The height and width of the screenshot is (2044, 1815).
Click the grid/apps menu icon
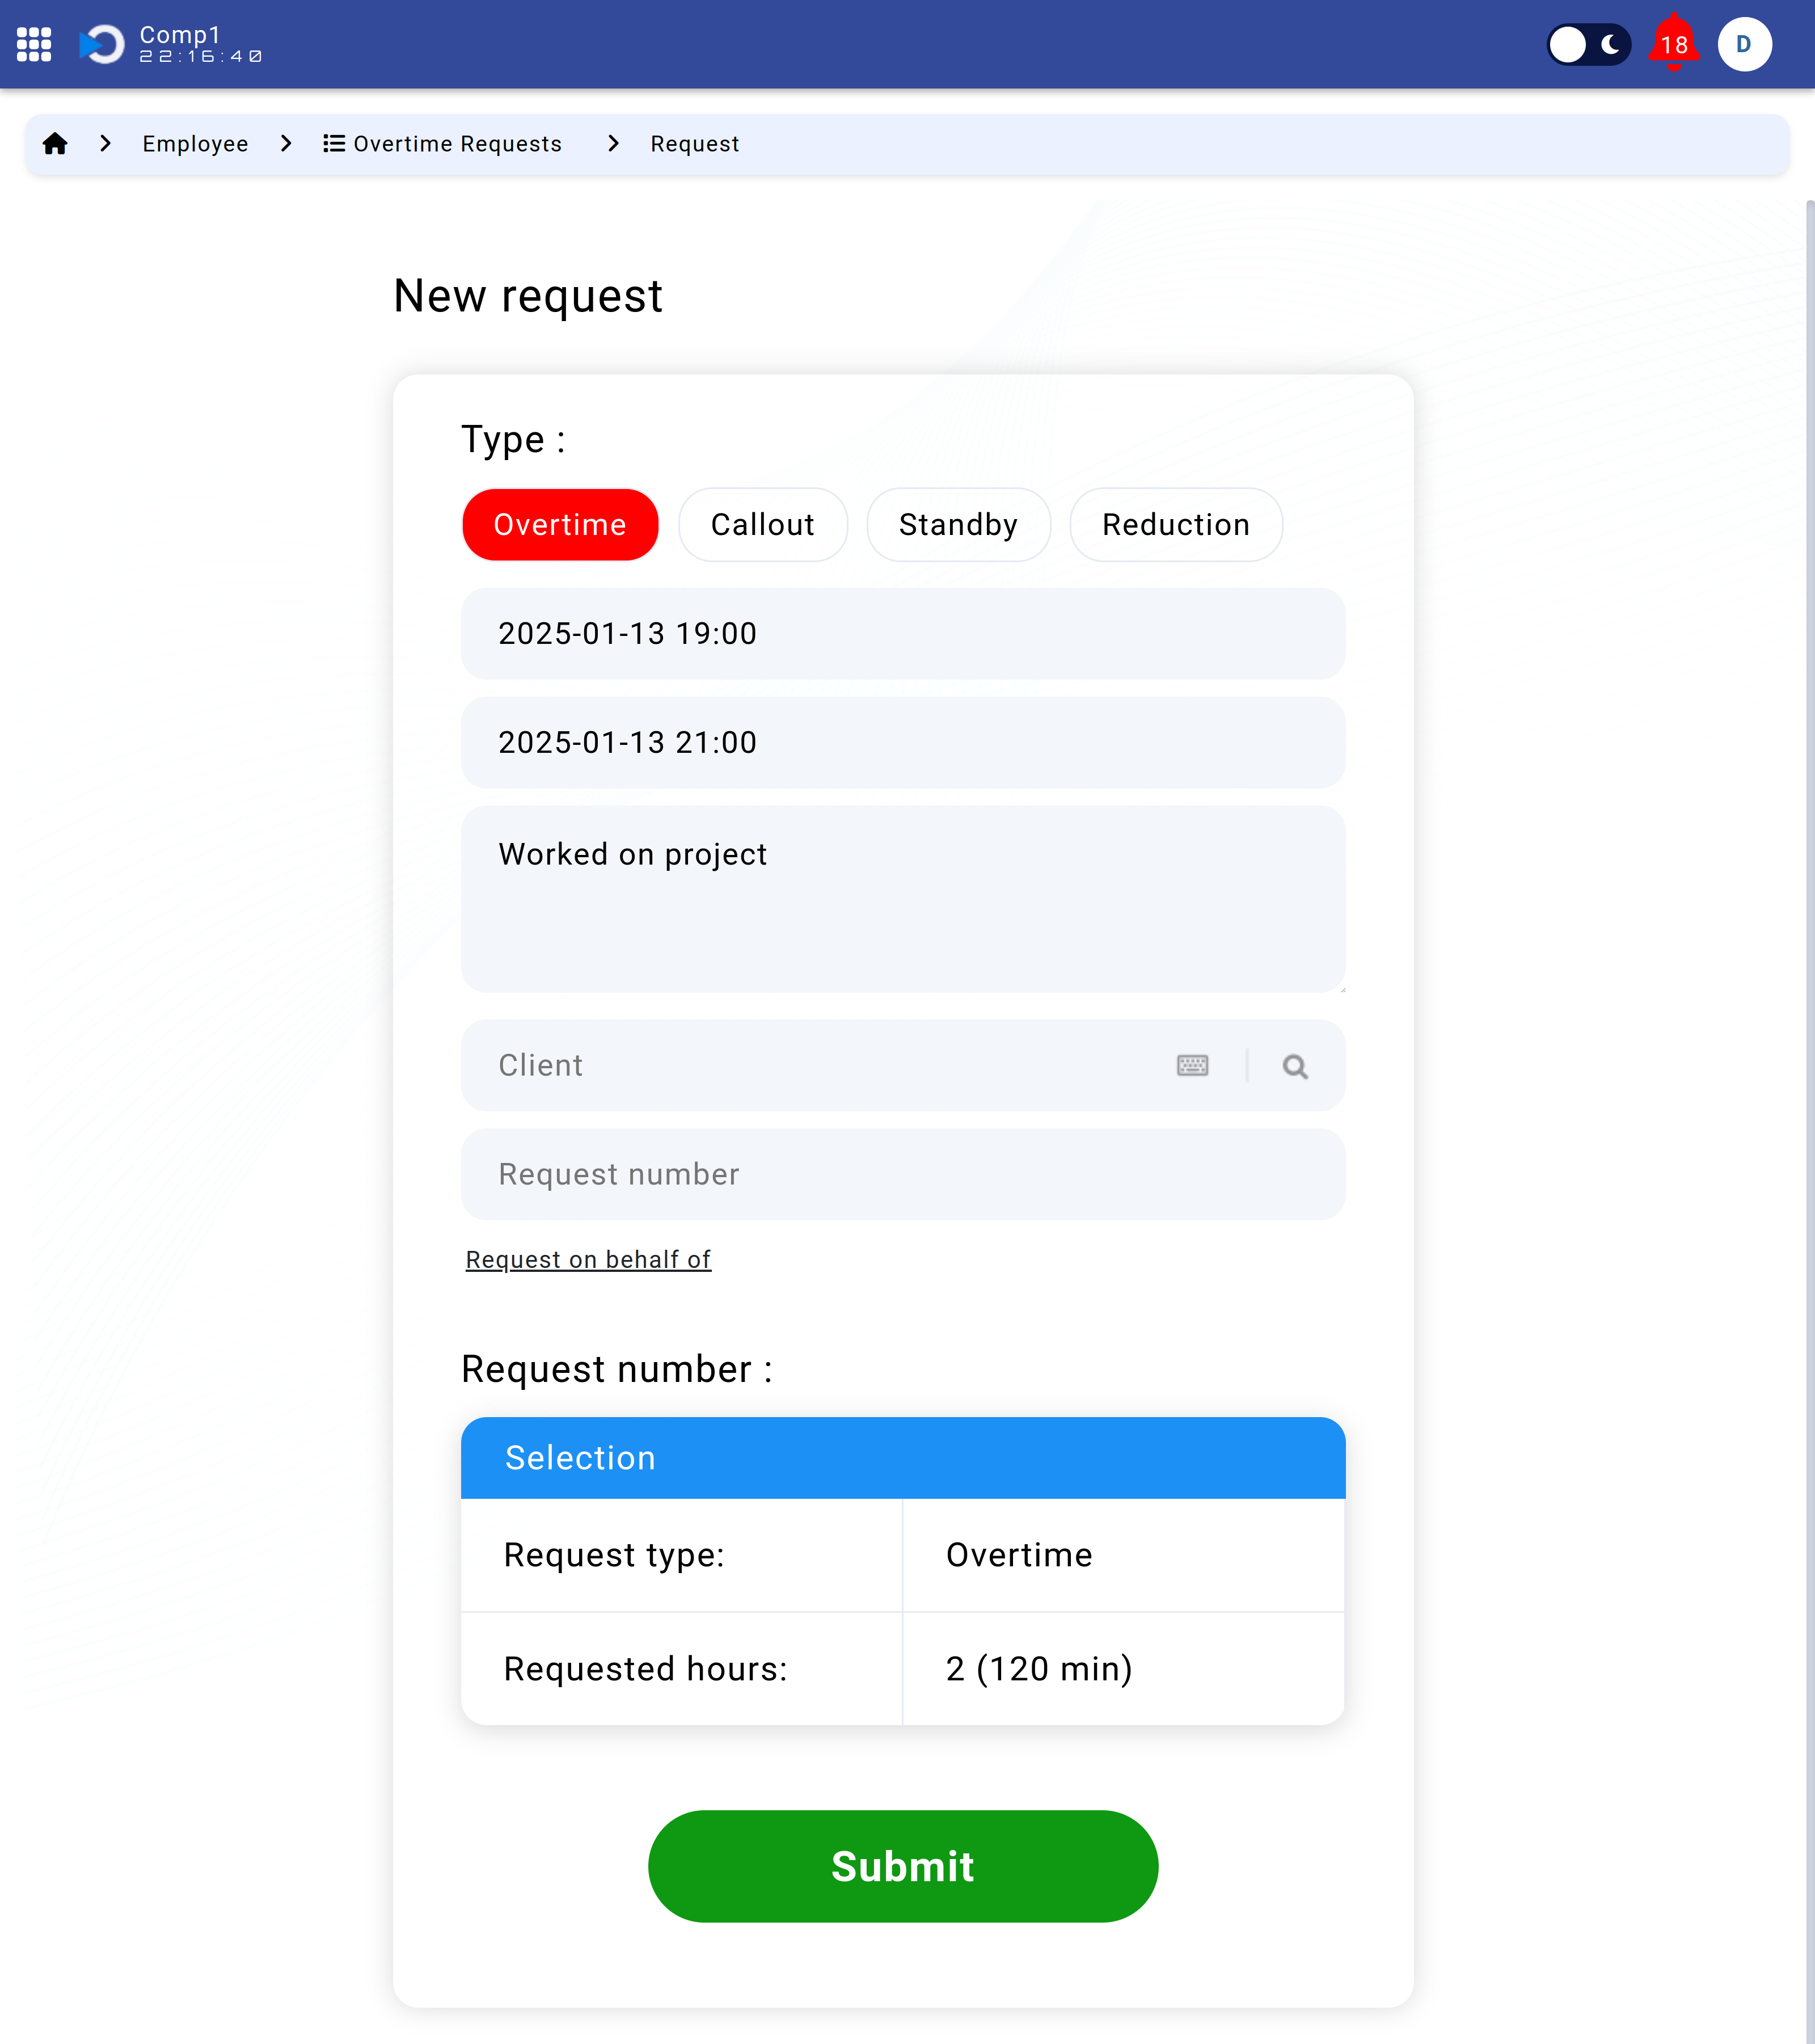(x=35, y=44)
